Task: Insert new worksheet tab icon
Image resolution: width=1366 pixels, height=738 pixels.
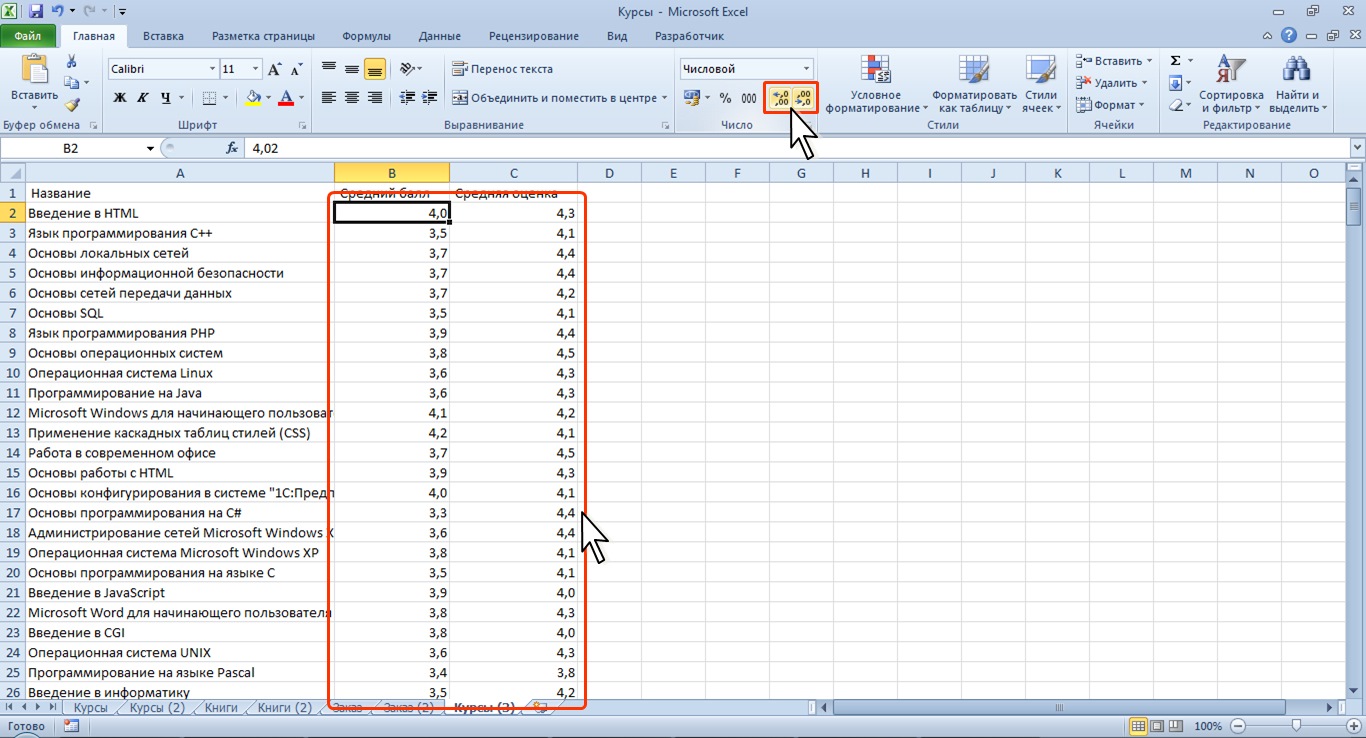Action: 541,707
